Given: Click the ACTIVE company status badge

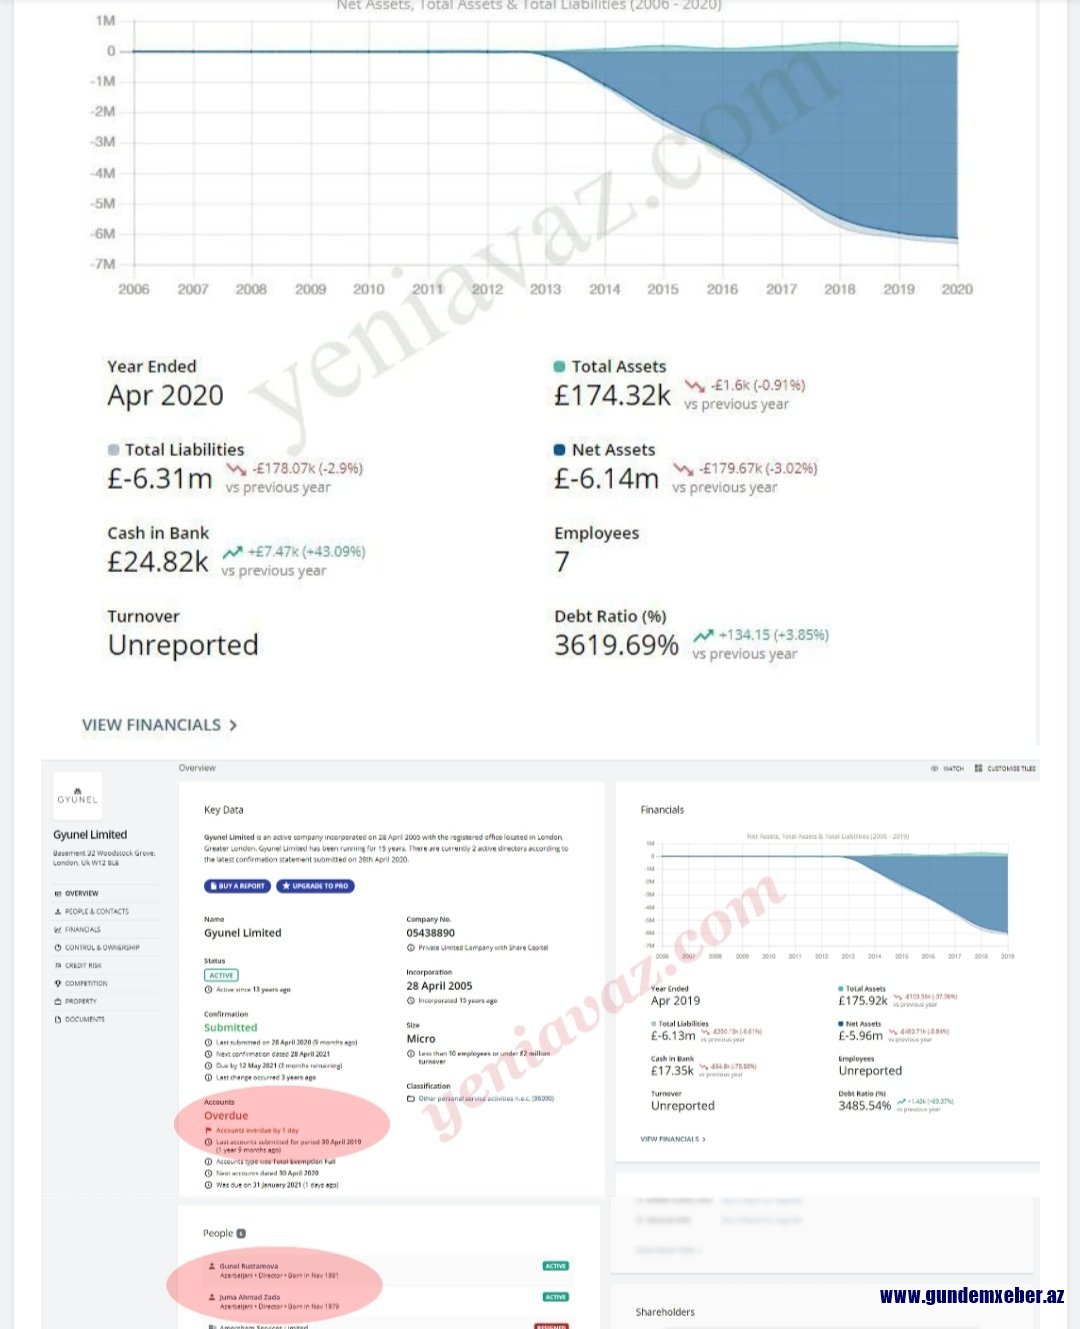Looking at the screenshot, I should point(221,975).
